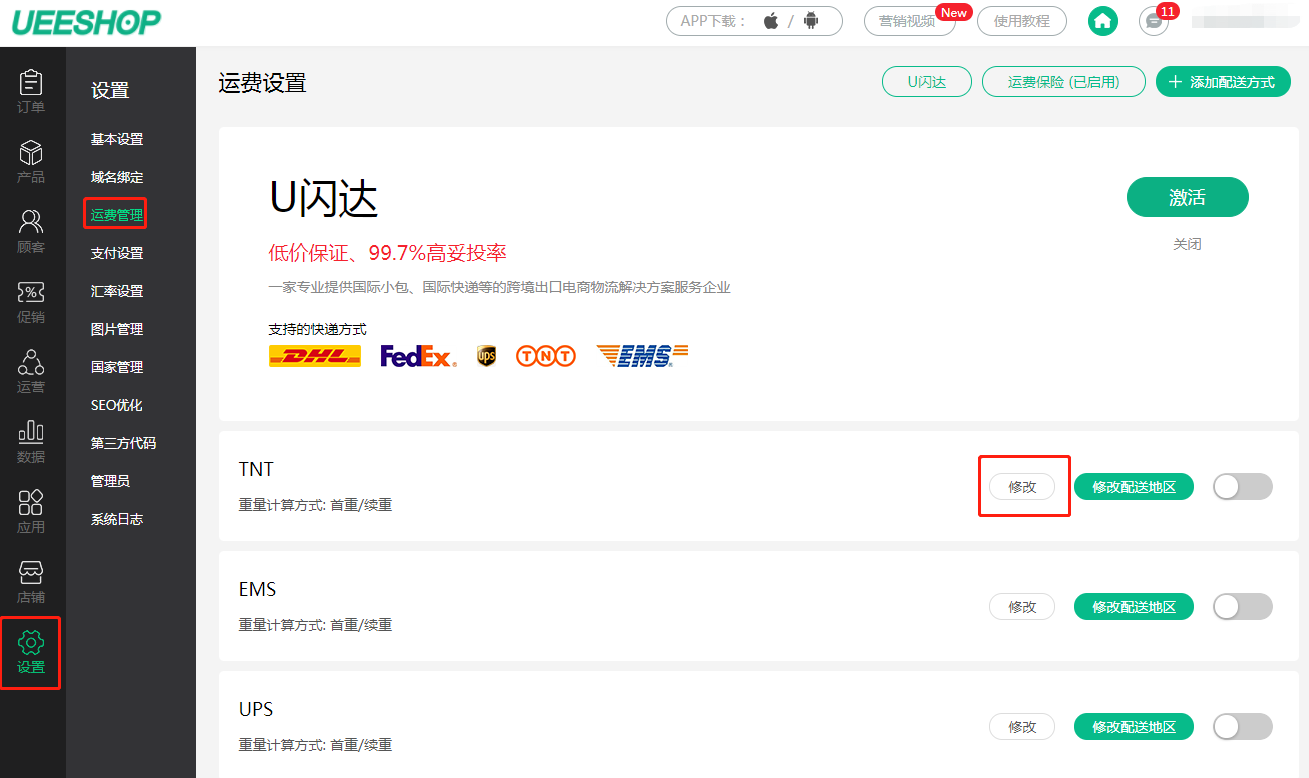Select 基本设置 in settings menu
Viewport: 1309px width, 778px height.
point(117,139)
